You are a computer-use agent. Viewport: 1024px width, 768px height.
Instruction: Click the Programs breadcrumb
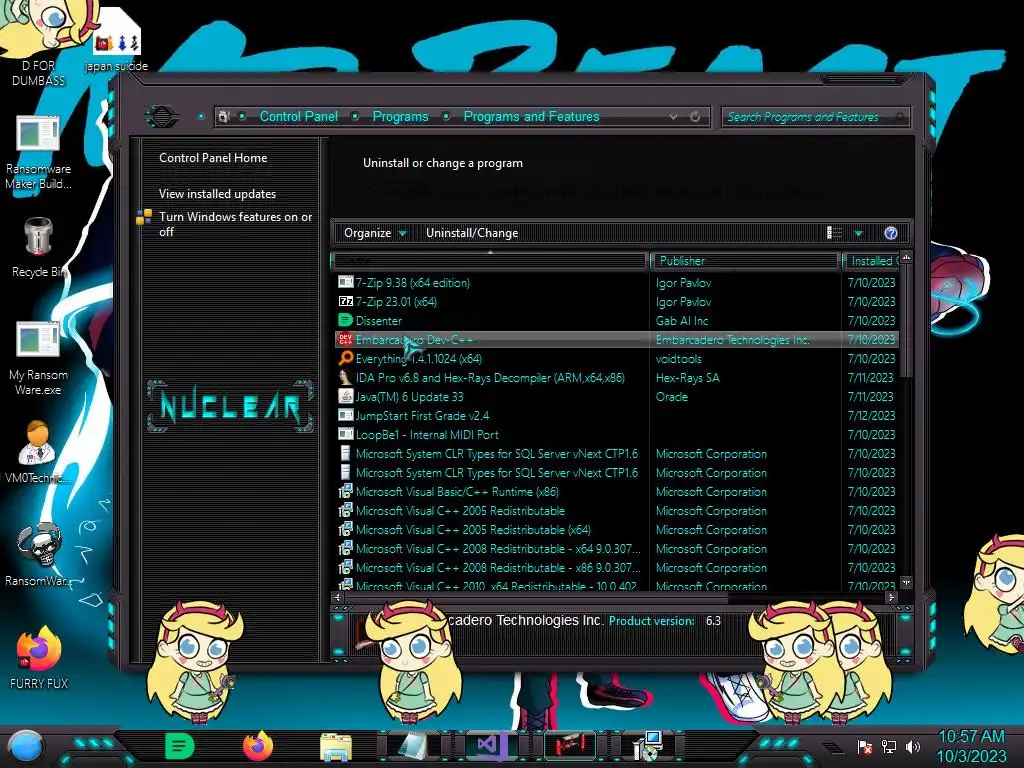pos(400,117)
